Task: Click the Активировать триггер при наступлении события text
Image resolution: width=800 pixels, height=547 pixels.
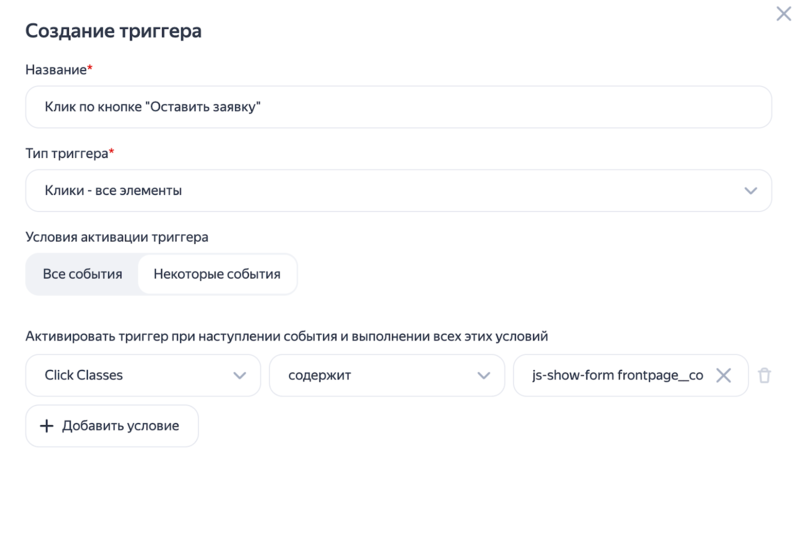Action: pyautogui.click(x=286, y=336)
